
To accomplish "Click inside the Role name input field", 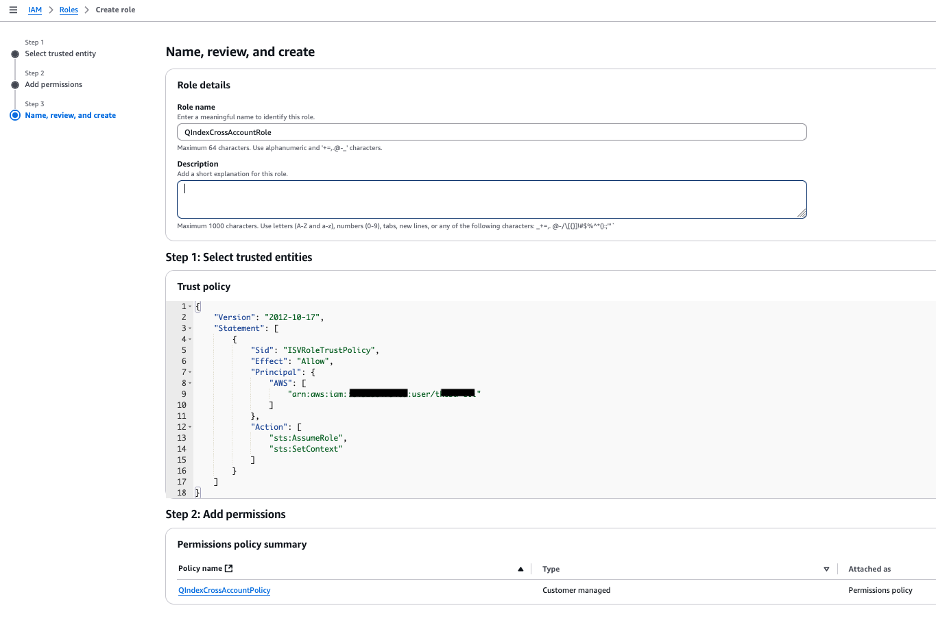I will click(490, 131).
